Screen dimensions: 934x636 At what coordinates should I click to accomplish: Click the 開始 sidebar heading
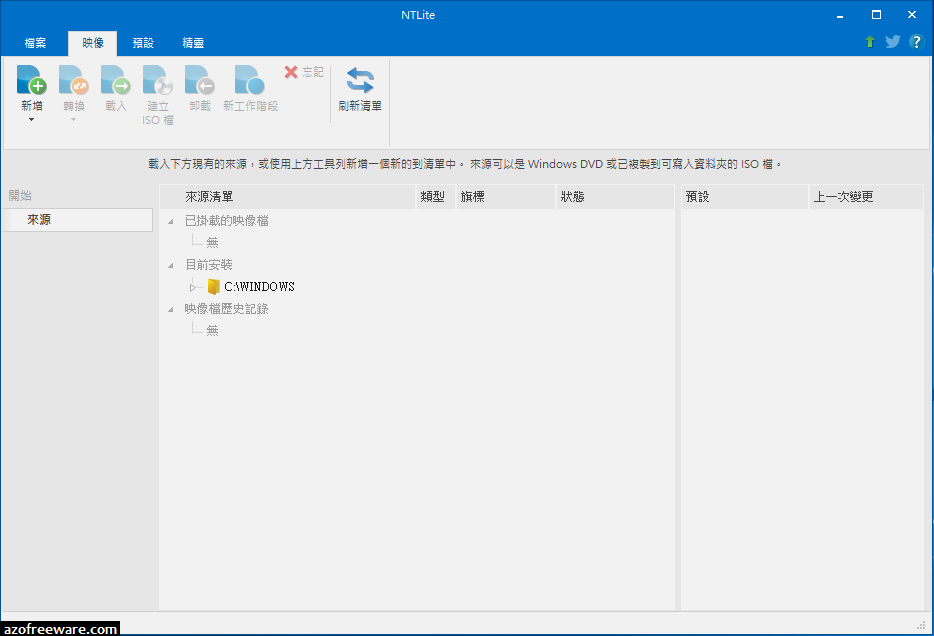(20, 195)
